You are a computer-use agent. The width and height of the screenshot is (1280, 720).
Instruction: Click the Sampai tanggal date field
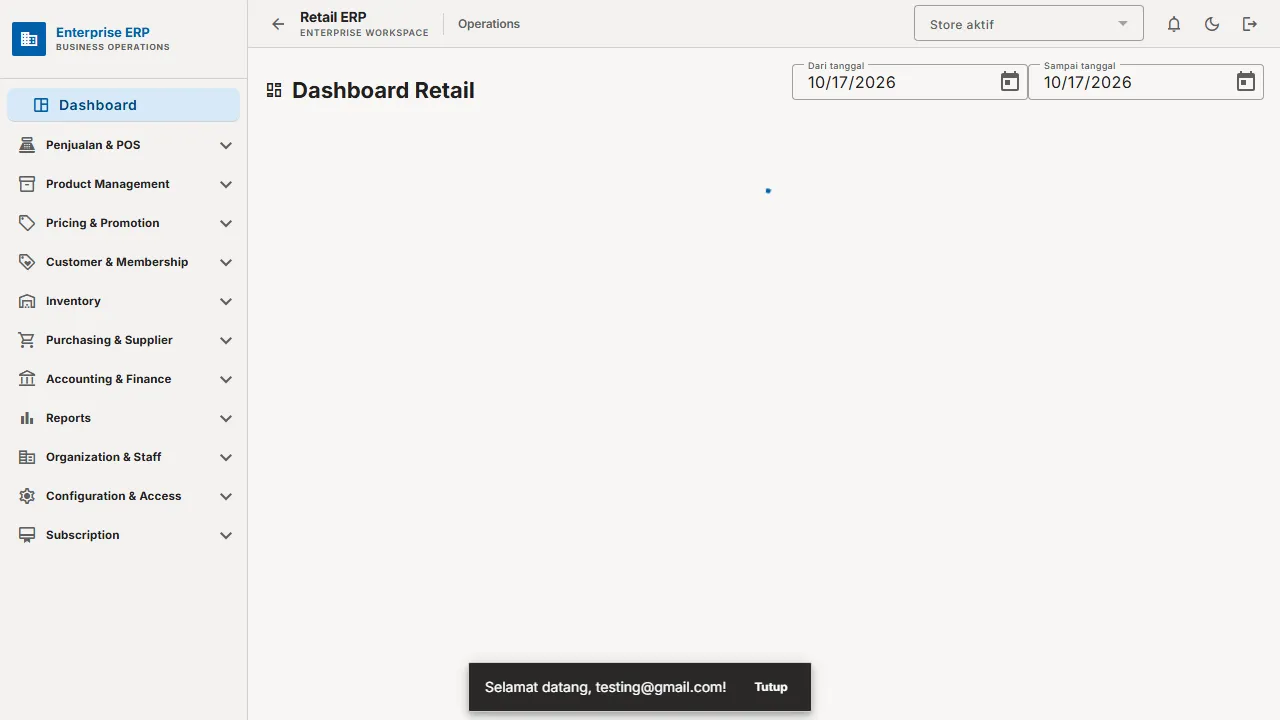pyautogui.click(x=1145, y=82)
